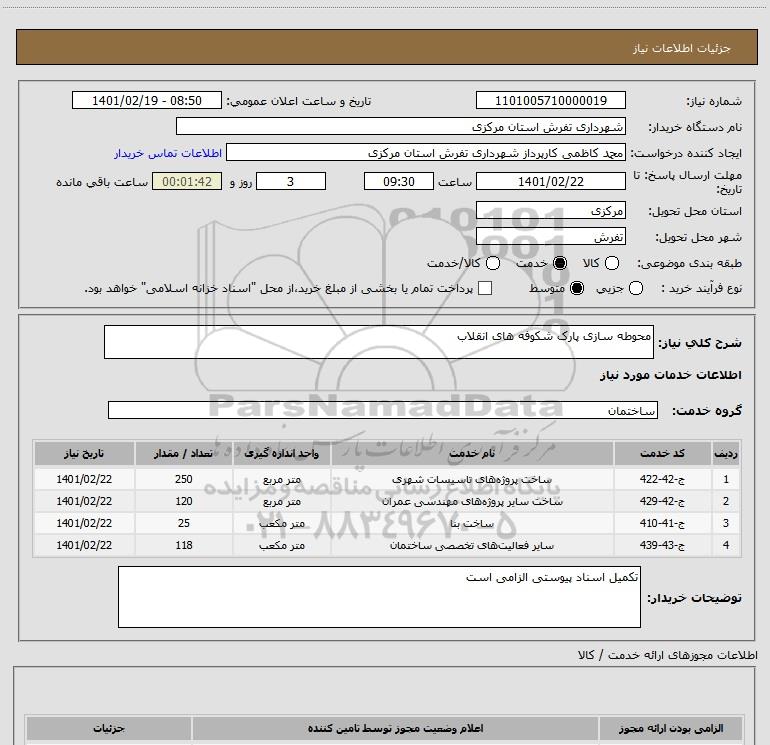
Task: Select service code ج-41-410 cell
Action: (x=662, y=524)
